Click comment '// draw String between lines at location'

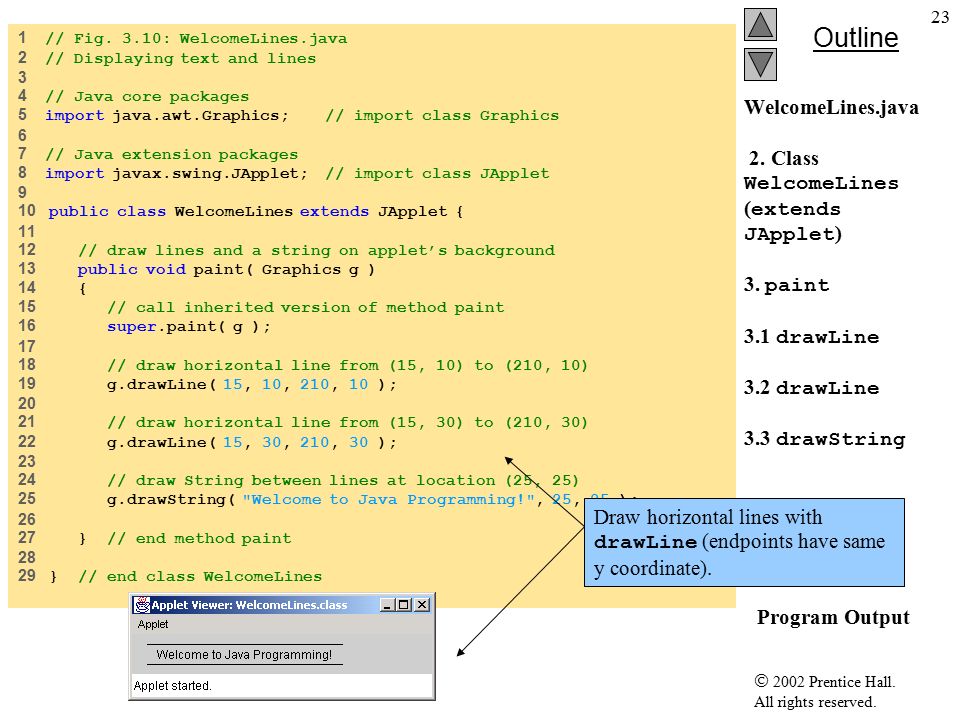(303, 480)
